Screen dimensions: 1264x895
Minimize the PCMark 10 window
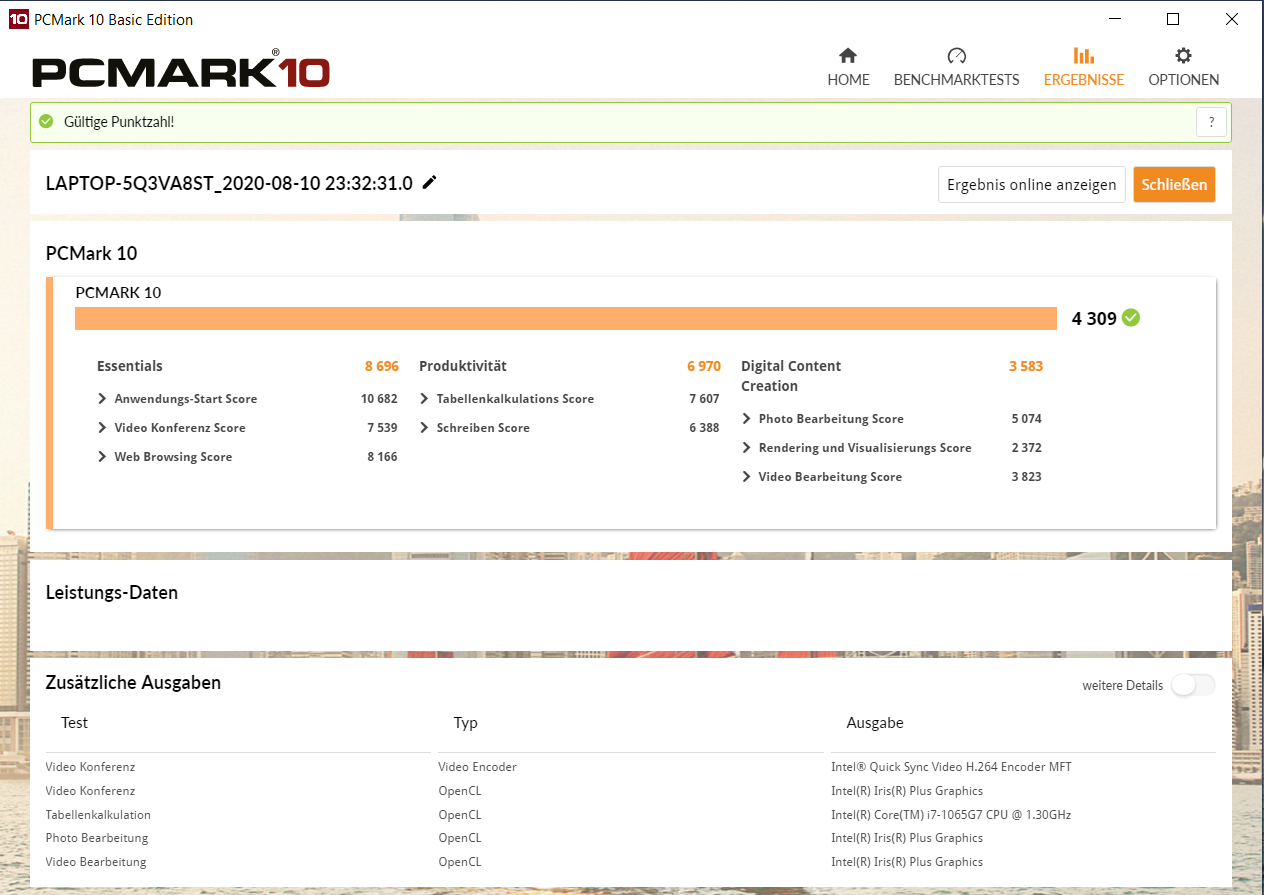click(1115, 19)
